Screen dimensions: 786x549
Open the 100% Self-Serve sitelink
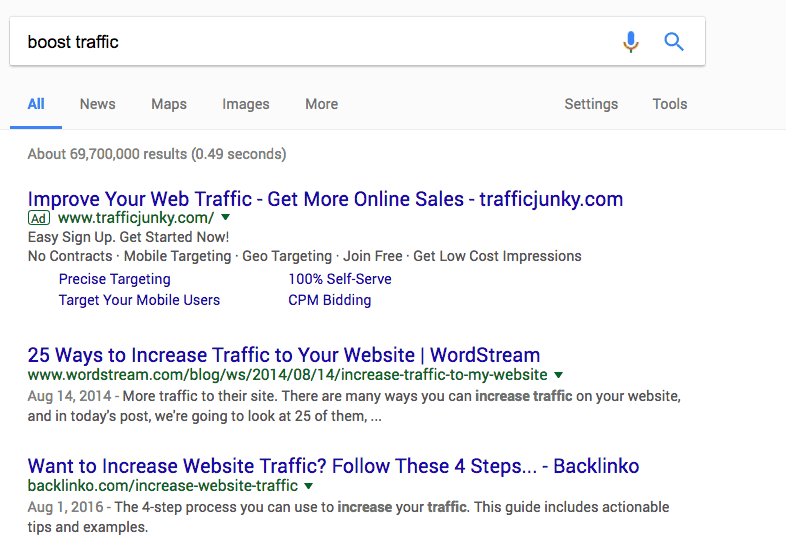[339, 279]
